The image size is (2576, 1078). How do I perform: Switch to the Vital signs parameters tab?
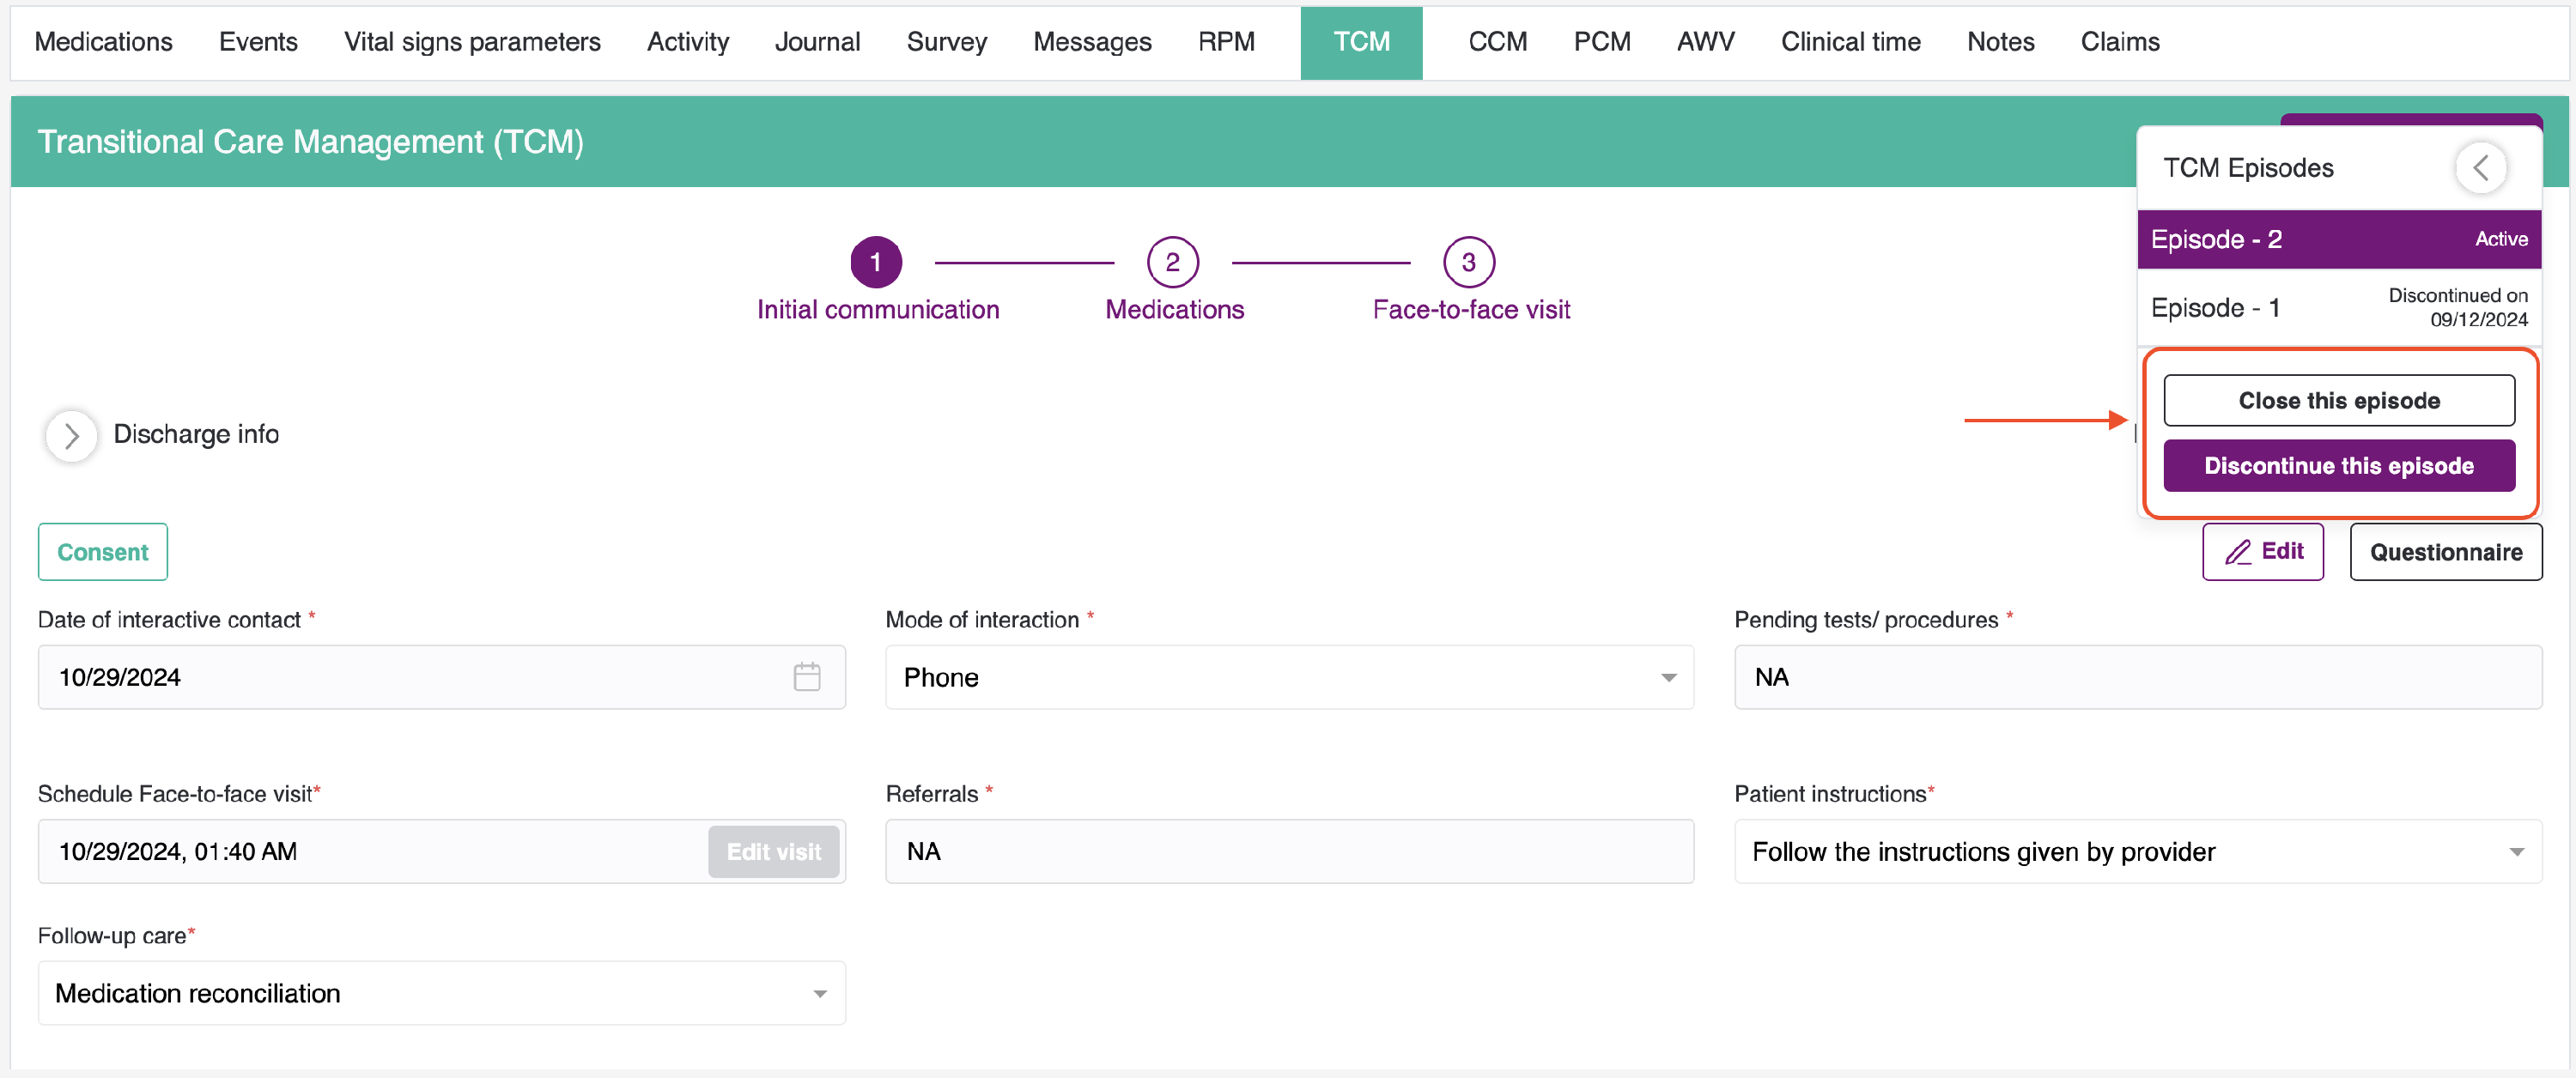472,42
